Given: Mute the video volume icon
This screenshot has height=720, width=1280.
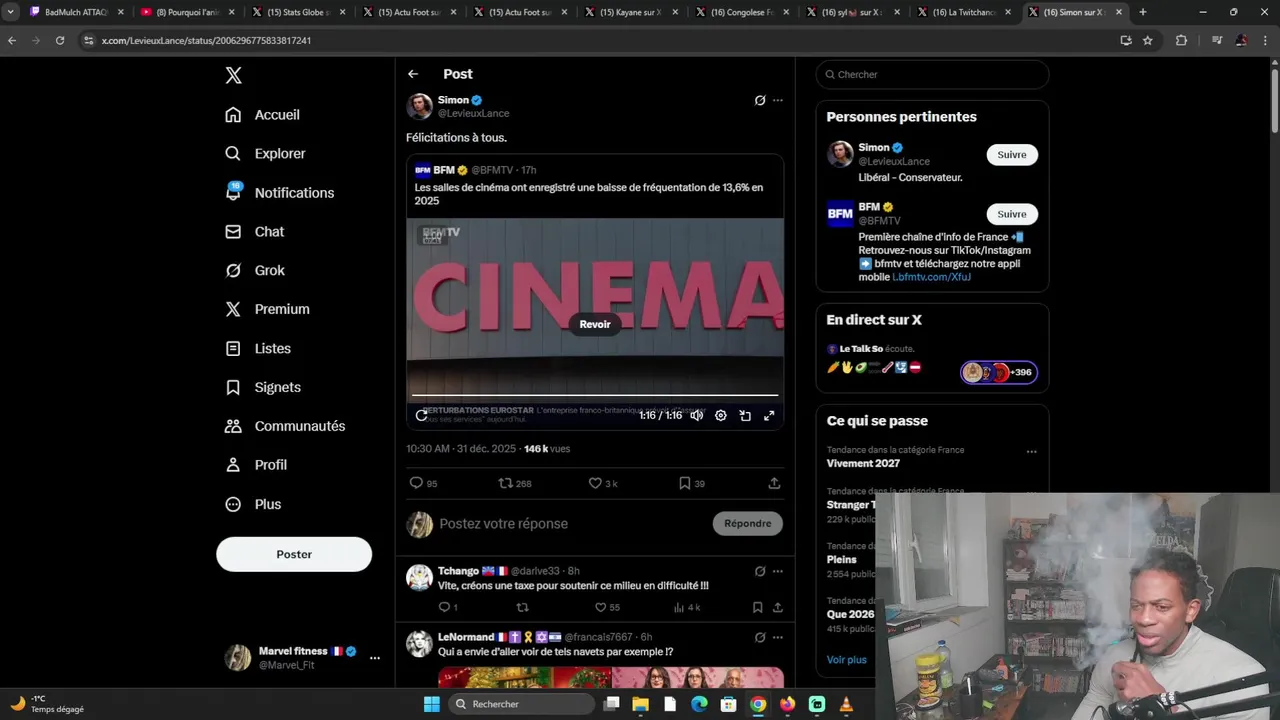Looking at the screenshot, I should [697, 416].
